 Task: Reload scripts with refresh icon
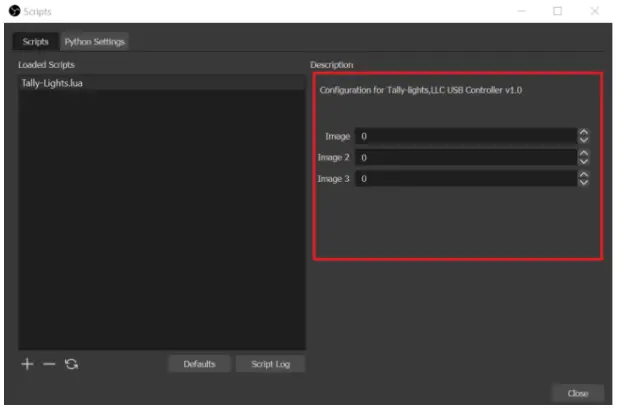coord(71,364)
